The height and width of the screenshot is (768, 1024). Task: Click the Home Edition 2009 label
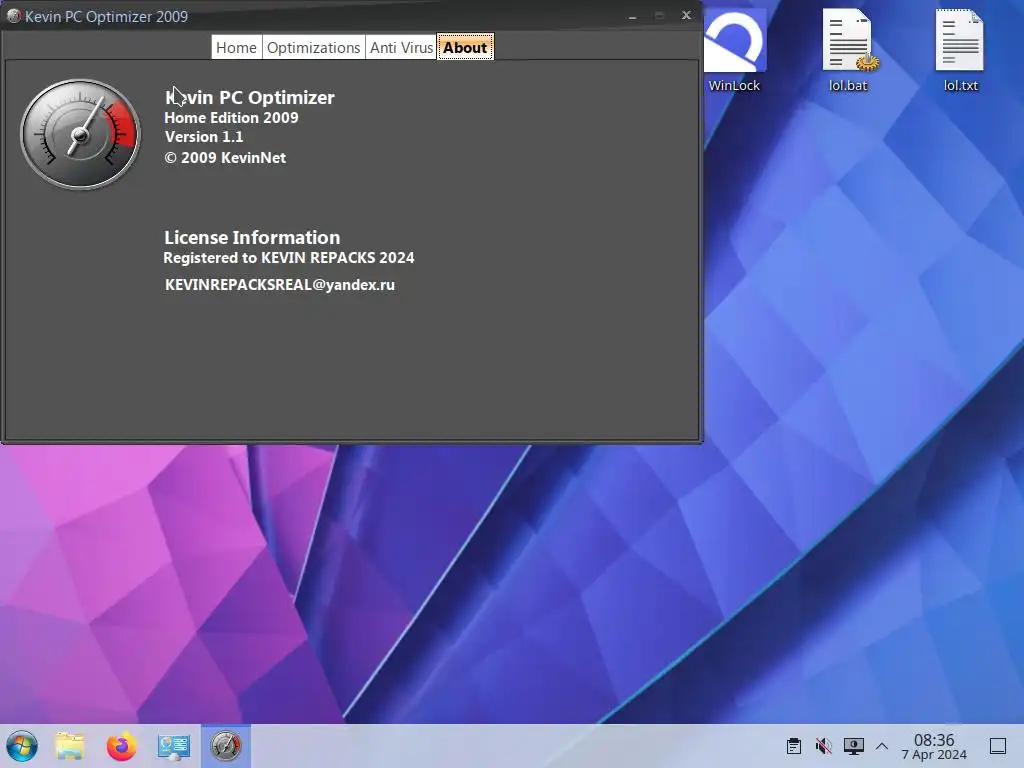[231, 118]
